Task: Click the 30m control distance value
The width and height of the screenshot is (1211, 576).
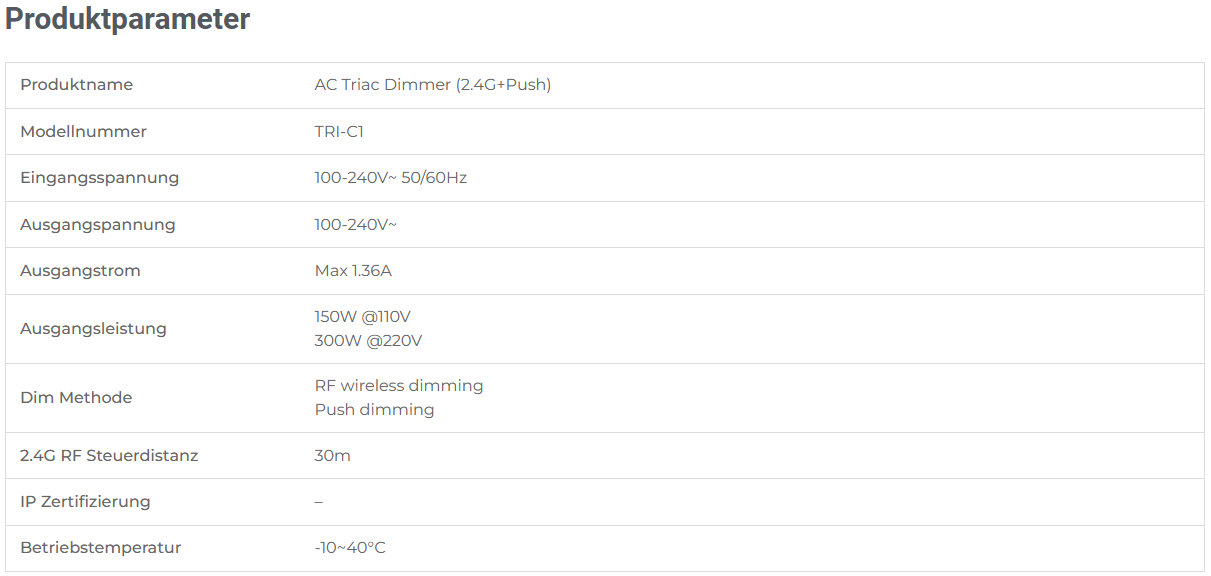Action: (332, 455)
